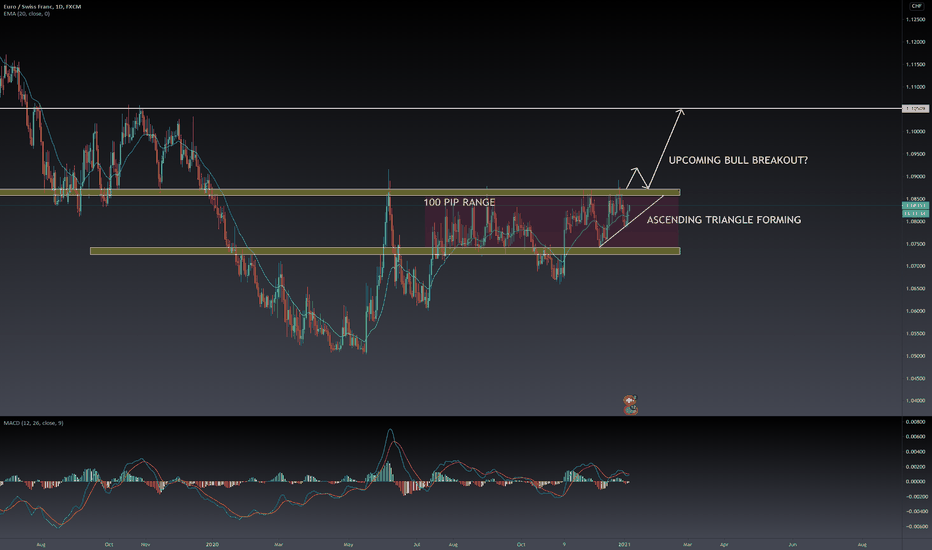This screenshot has width=932, height=550.
Task: Click the lower teal event marker icon
Action: 630,408
